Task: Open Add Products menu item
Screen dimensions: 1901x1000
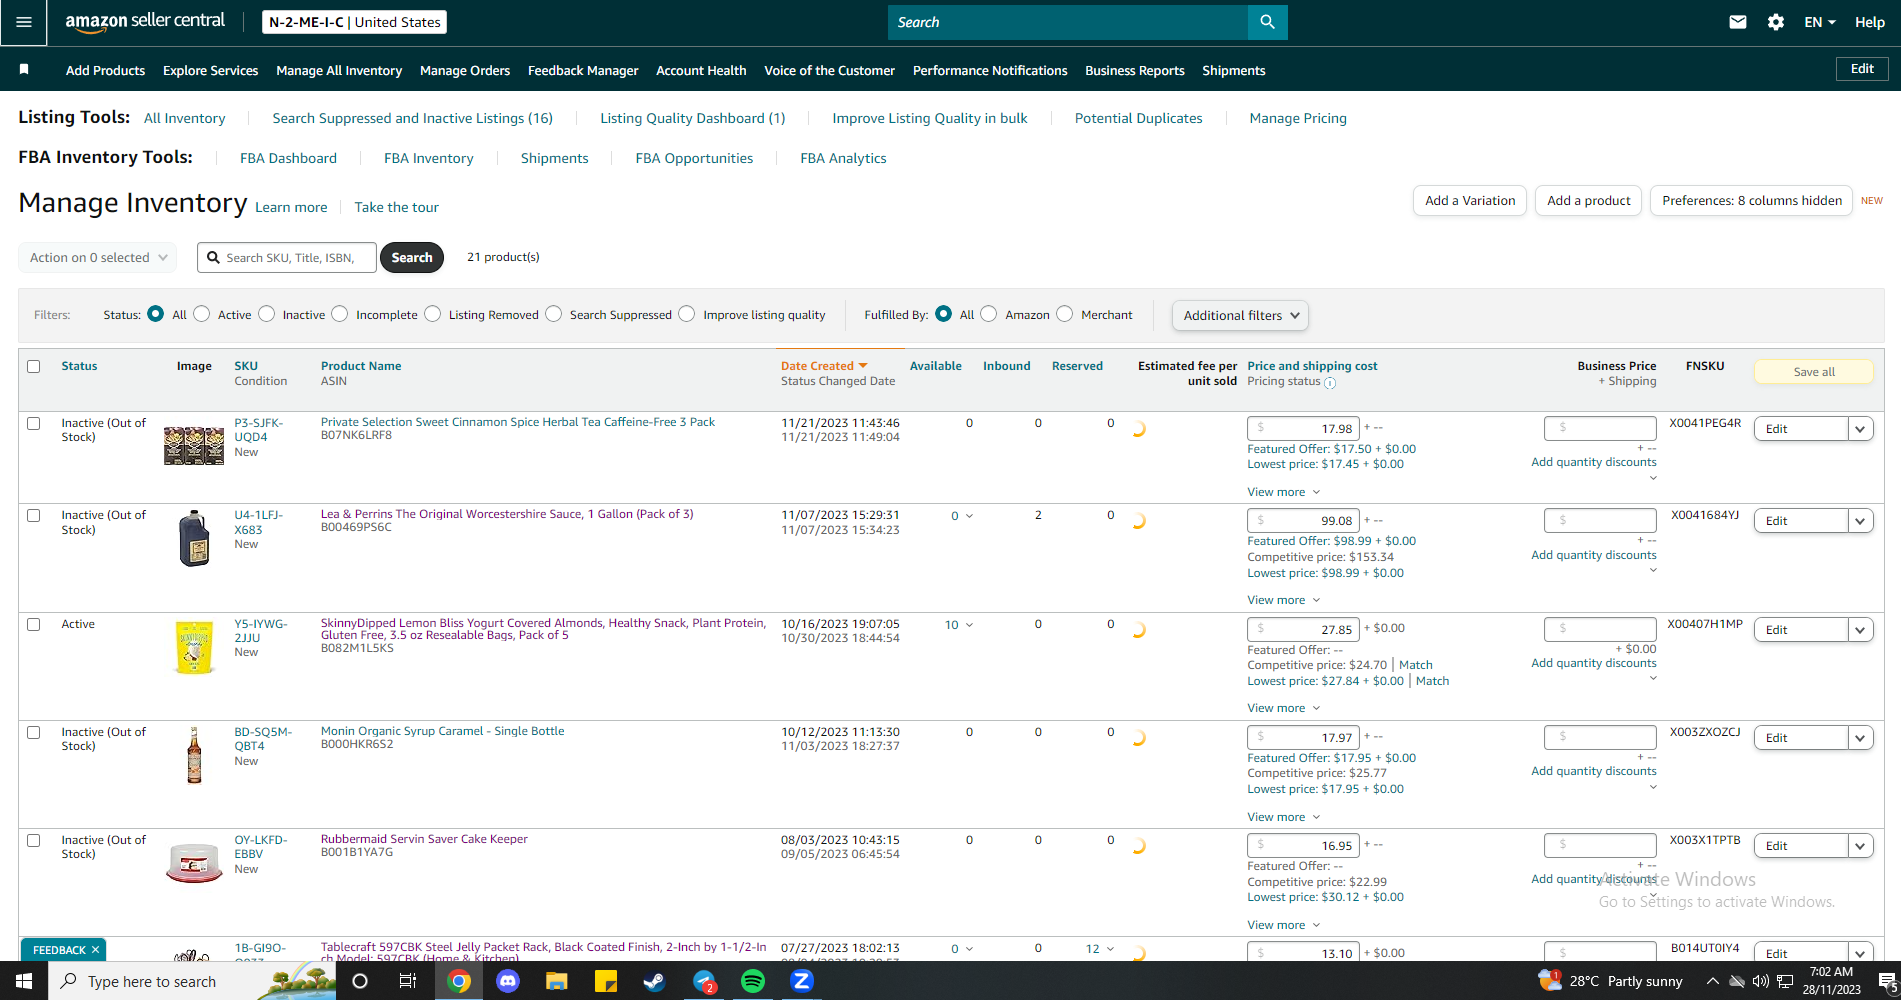Action: click(x=105, y=70)
